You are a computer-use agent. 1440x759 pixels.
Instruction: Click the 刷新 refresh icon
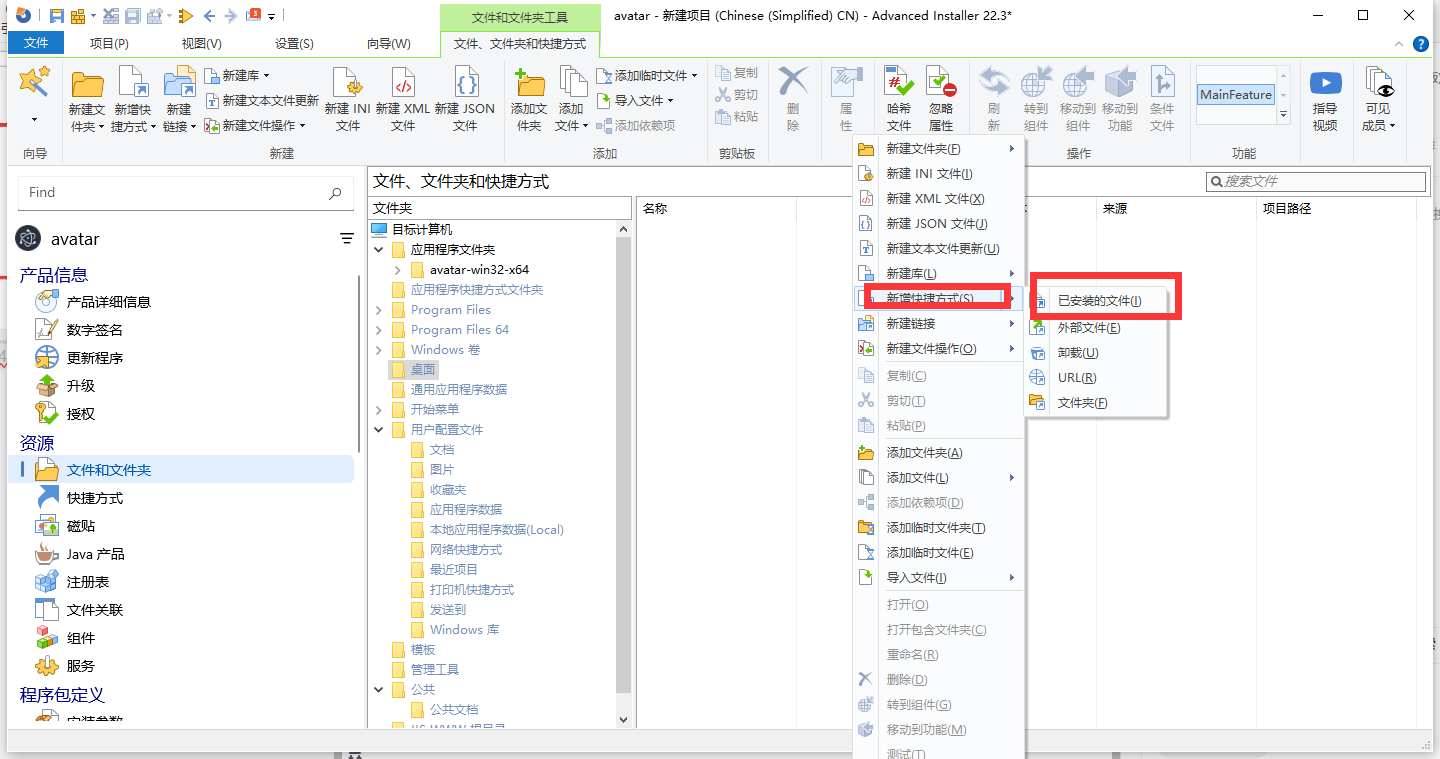point(994,96)
